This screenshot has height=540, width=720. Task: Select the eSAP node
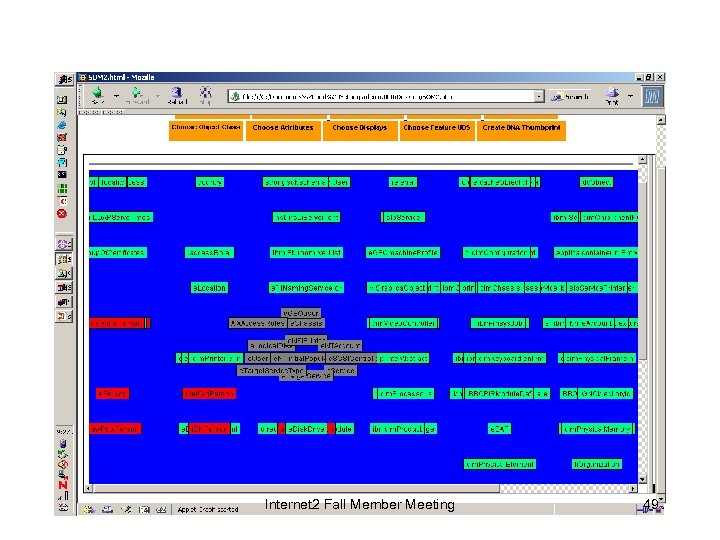[x=499, y=429]
